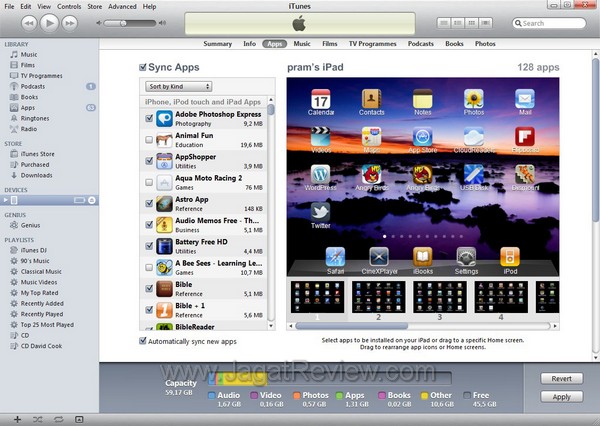
Task: Click the app list scroll down arrow
Action: [271, 326]
